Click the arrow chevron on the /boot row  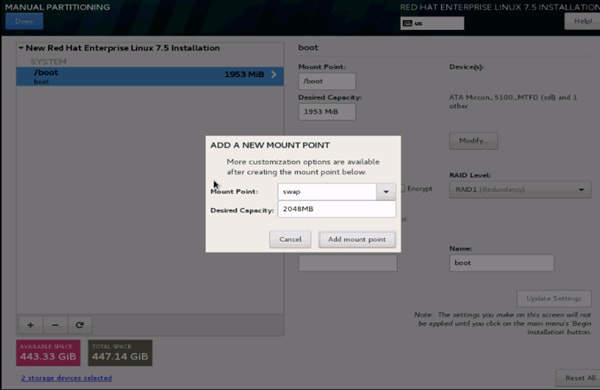[274, 74]
